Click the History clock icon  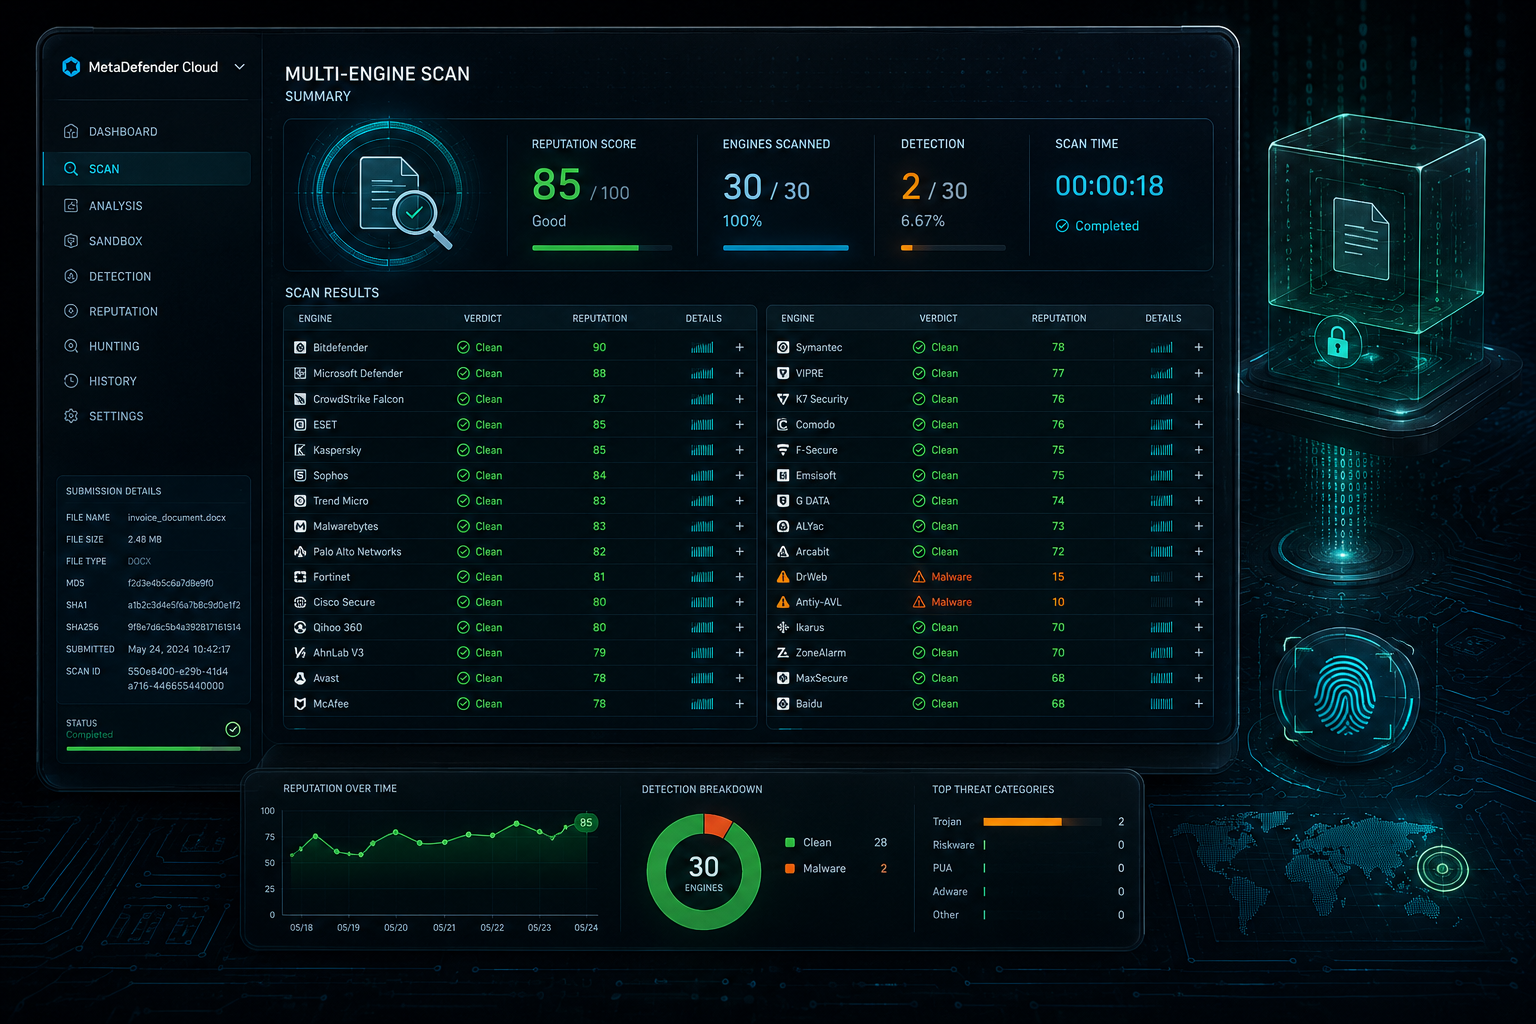tap(71, 381)
